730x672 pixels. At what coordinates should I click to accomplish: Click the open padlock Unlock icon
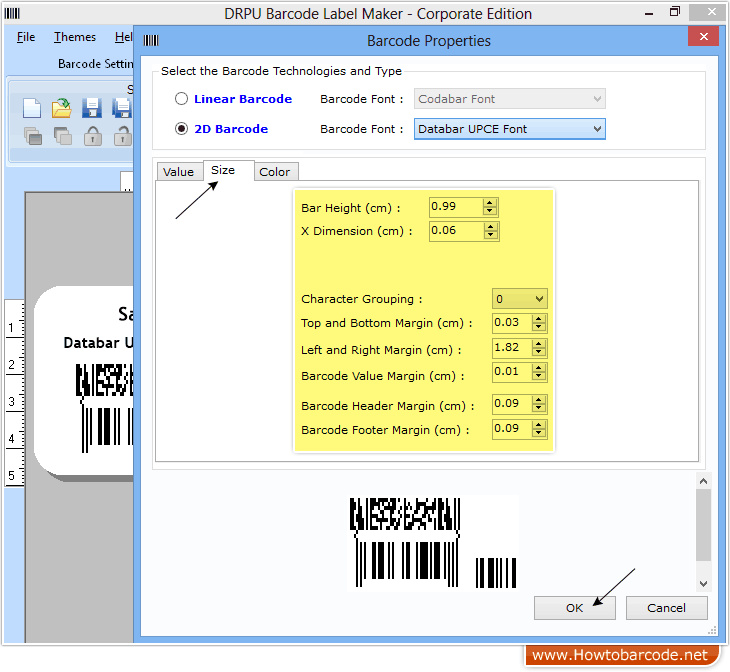click(123, 136)
